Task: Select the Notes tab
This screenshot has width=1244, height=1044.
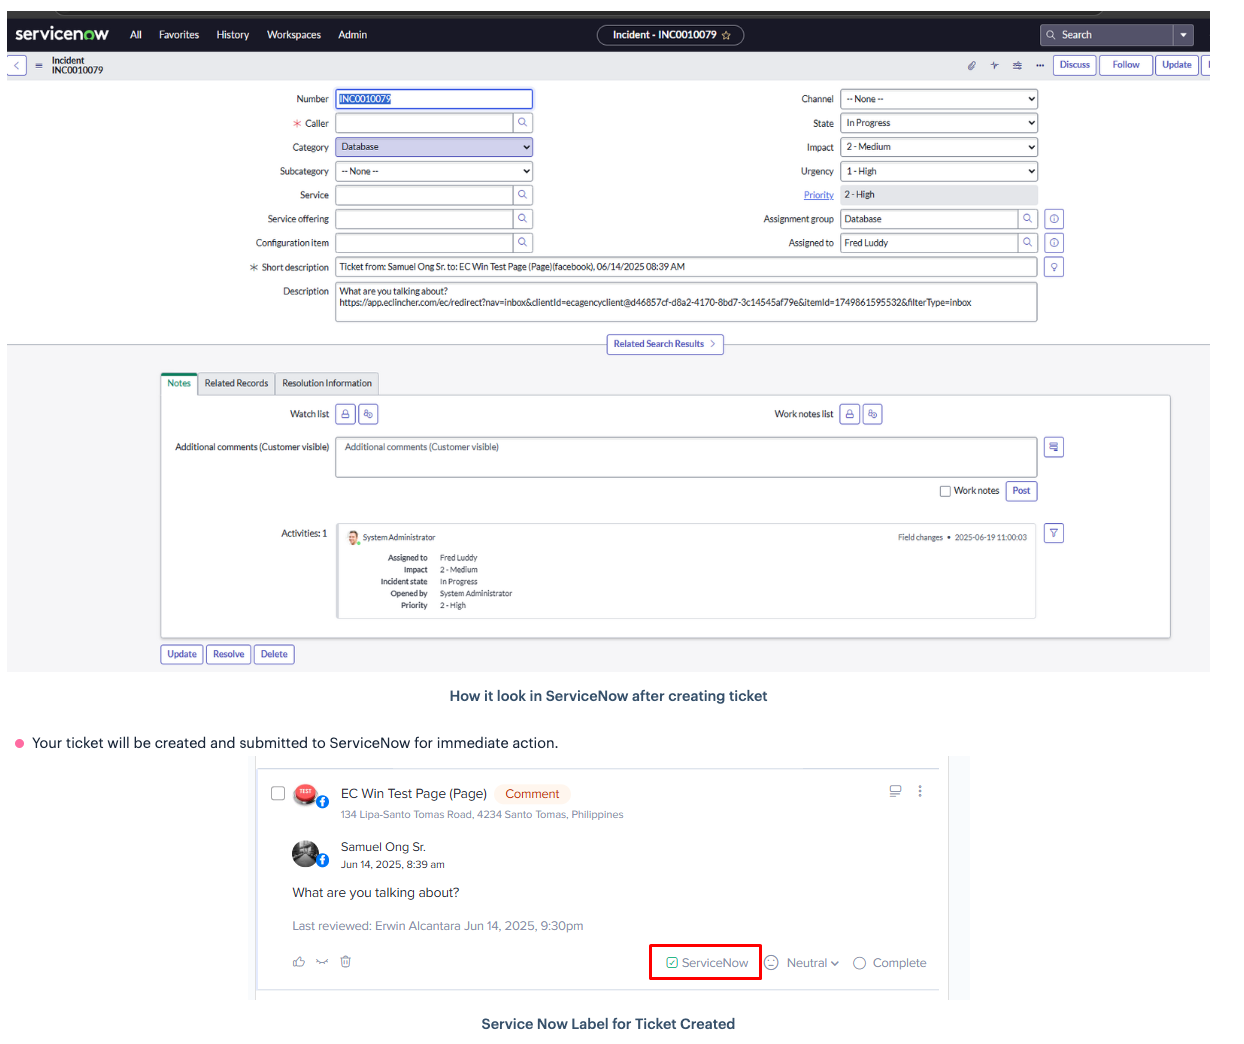Action: [x=179, y=384]
